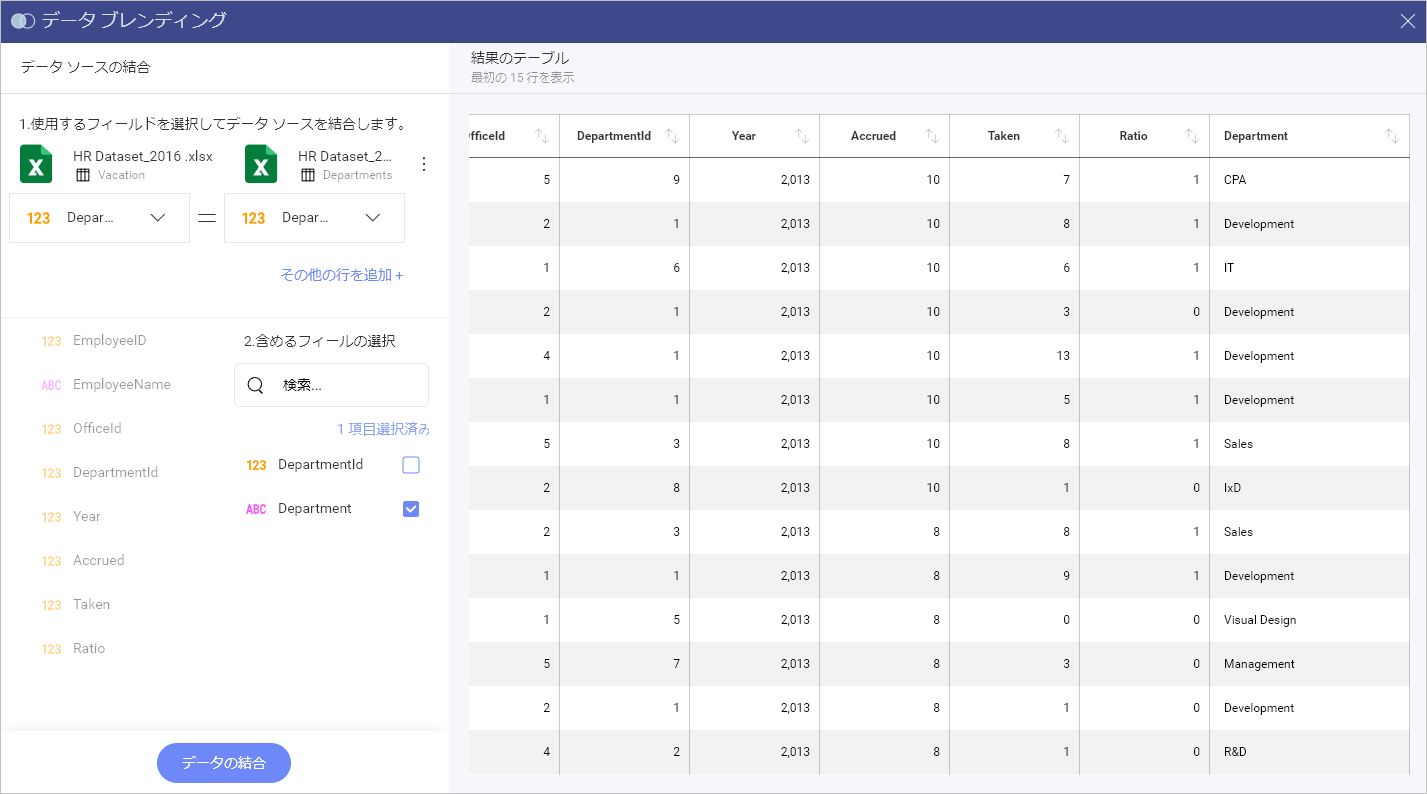Close the Data Blending dialog

tap(1407, 21)
